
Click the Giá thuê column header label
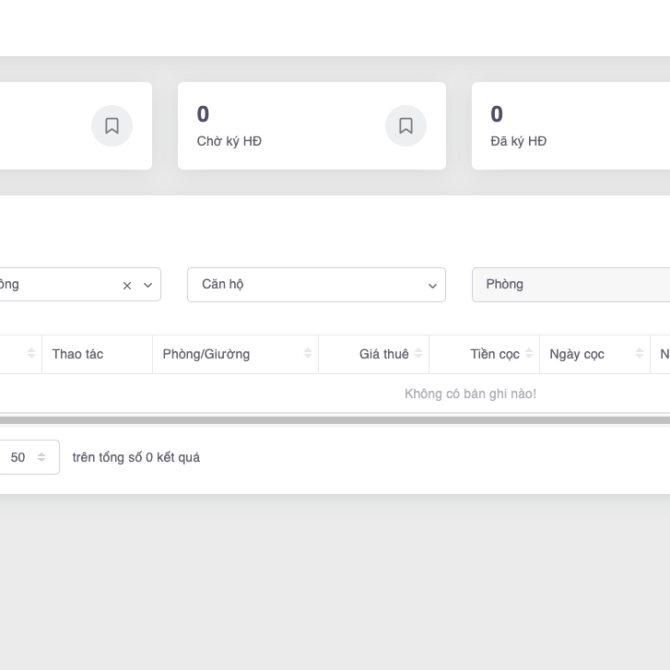[384, 354]
